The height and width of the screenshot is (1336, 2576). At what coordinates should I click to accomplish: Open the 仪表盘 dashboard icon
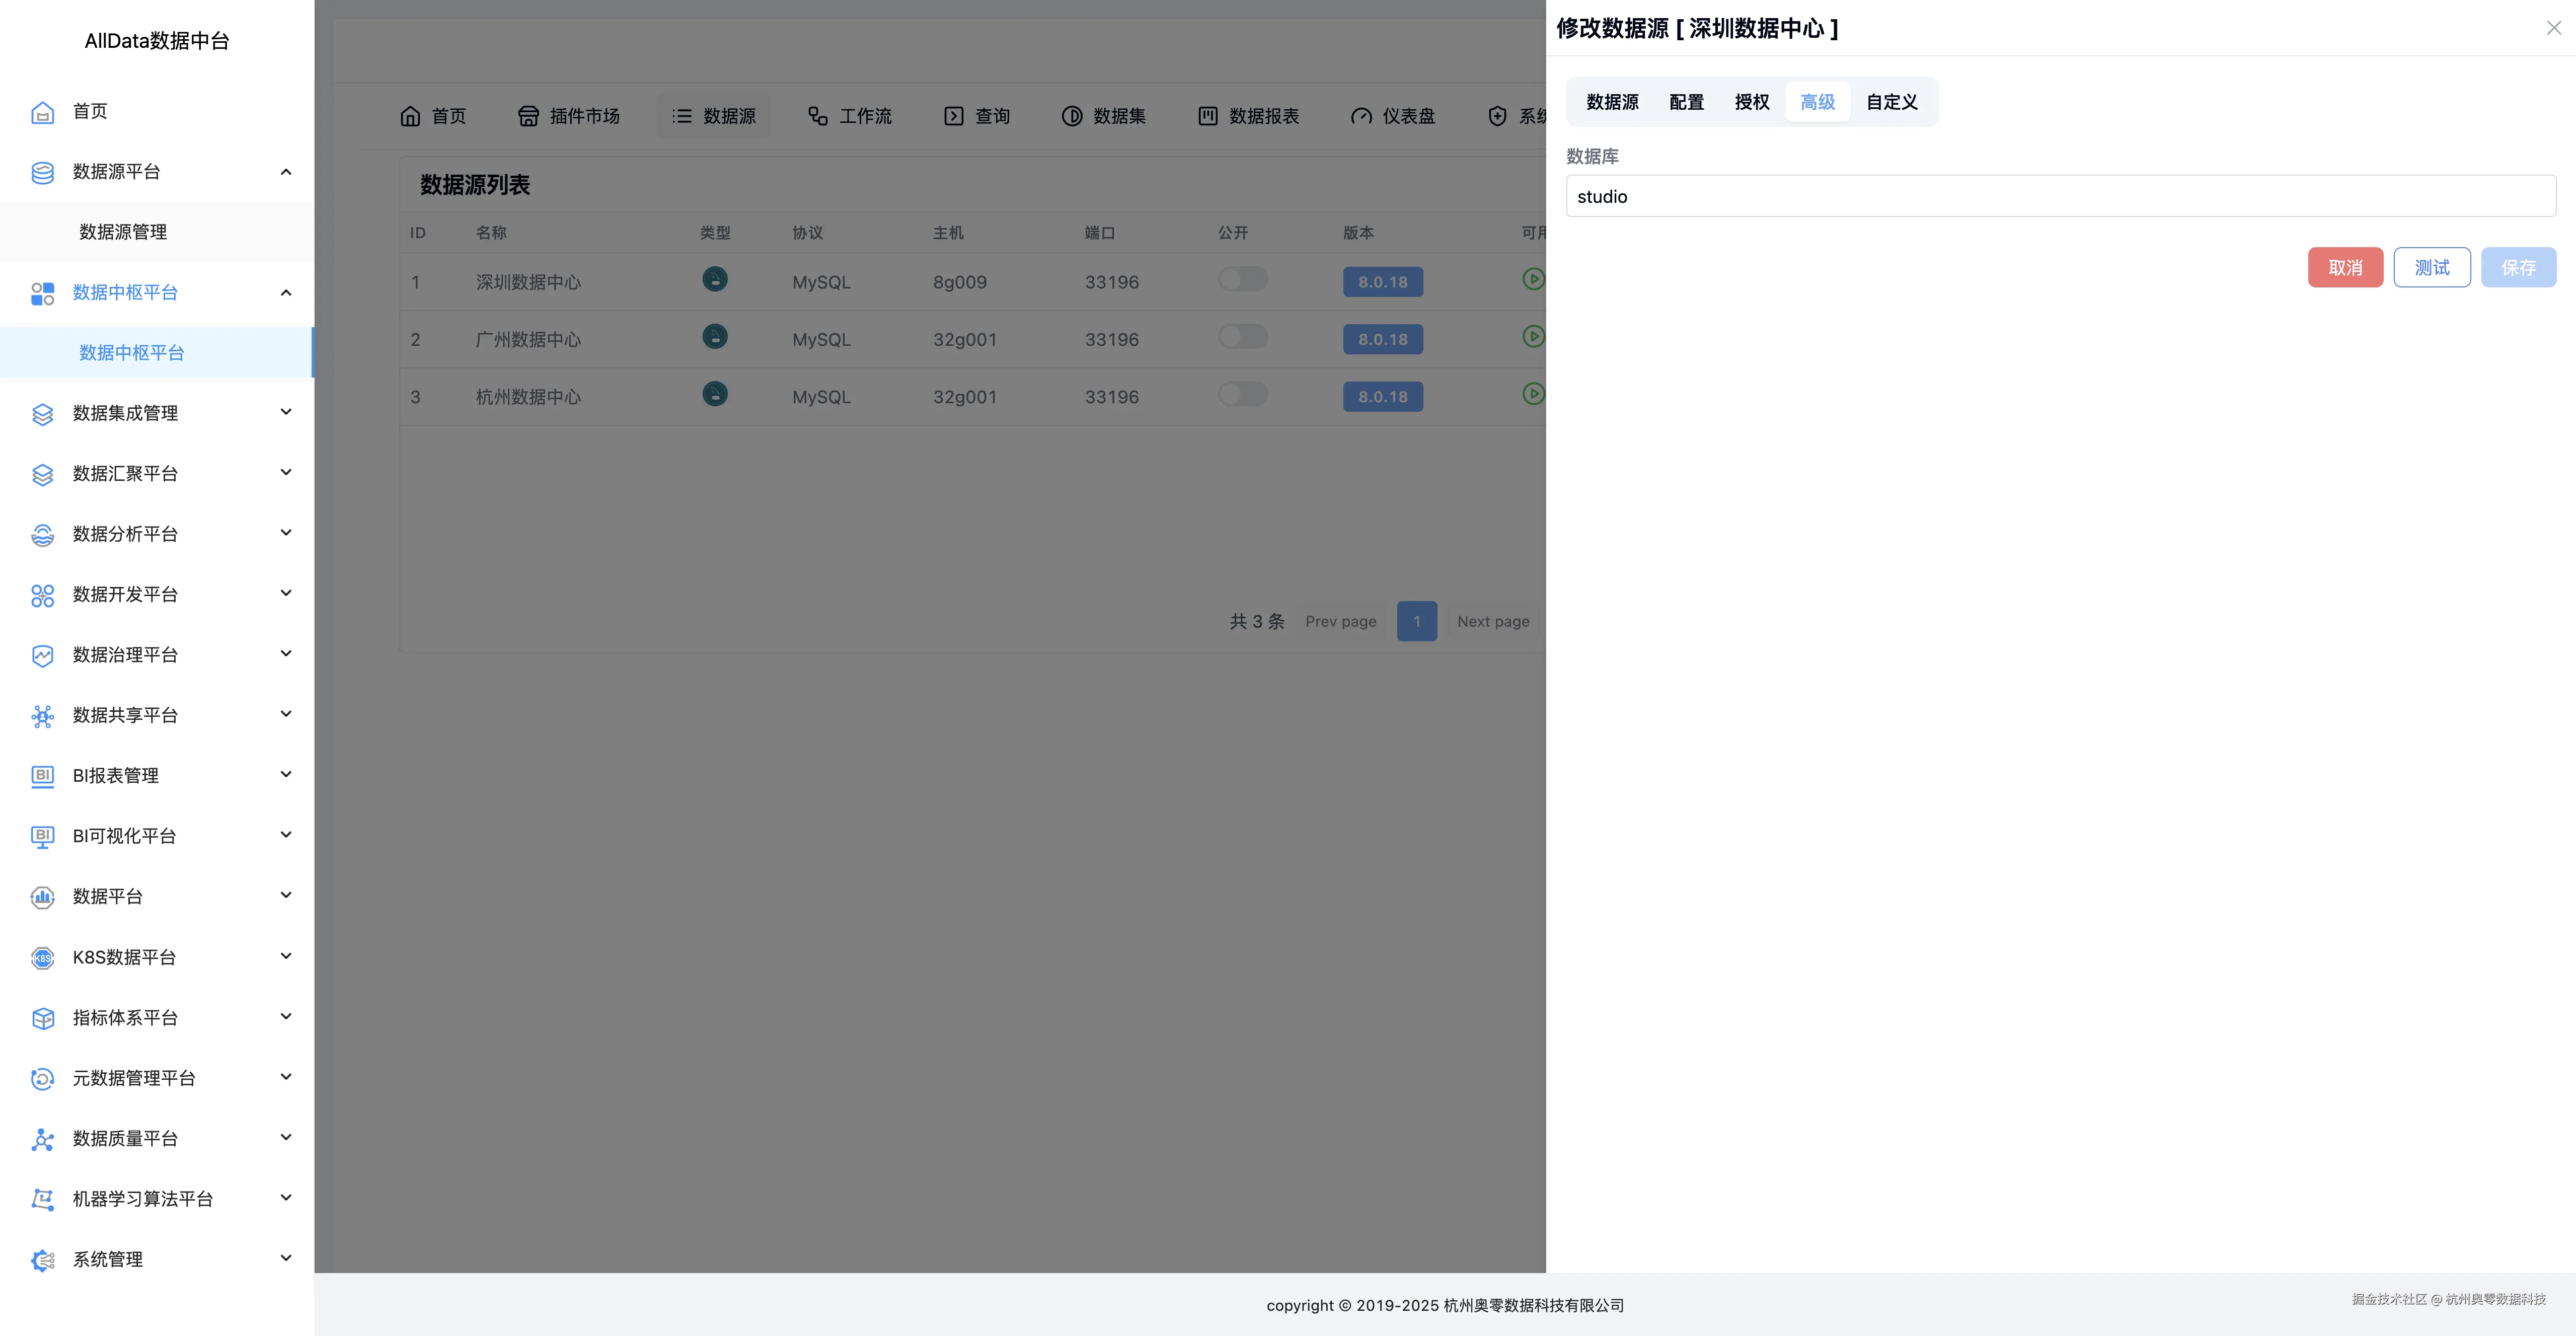[x=1362, y=115]
